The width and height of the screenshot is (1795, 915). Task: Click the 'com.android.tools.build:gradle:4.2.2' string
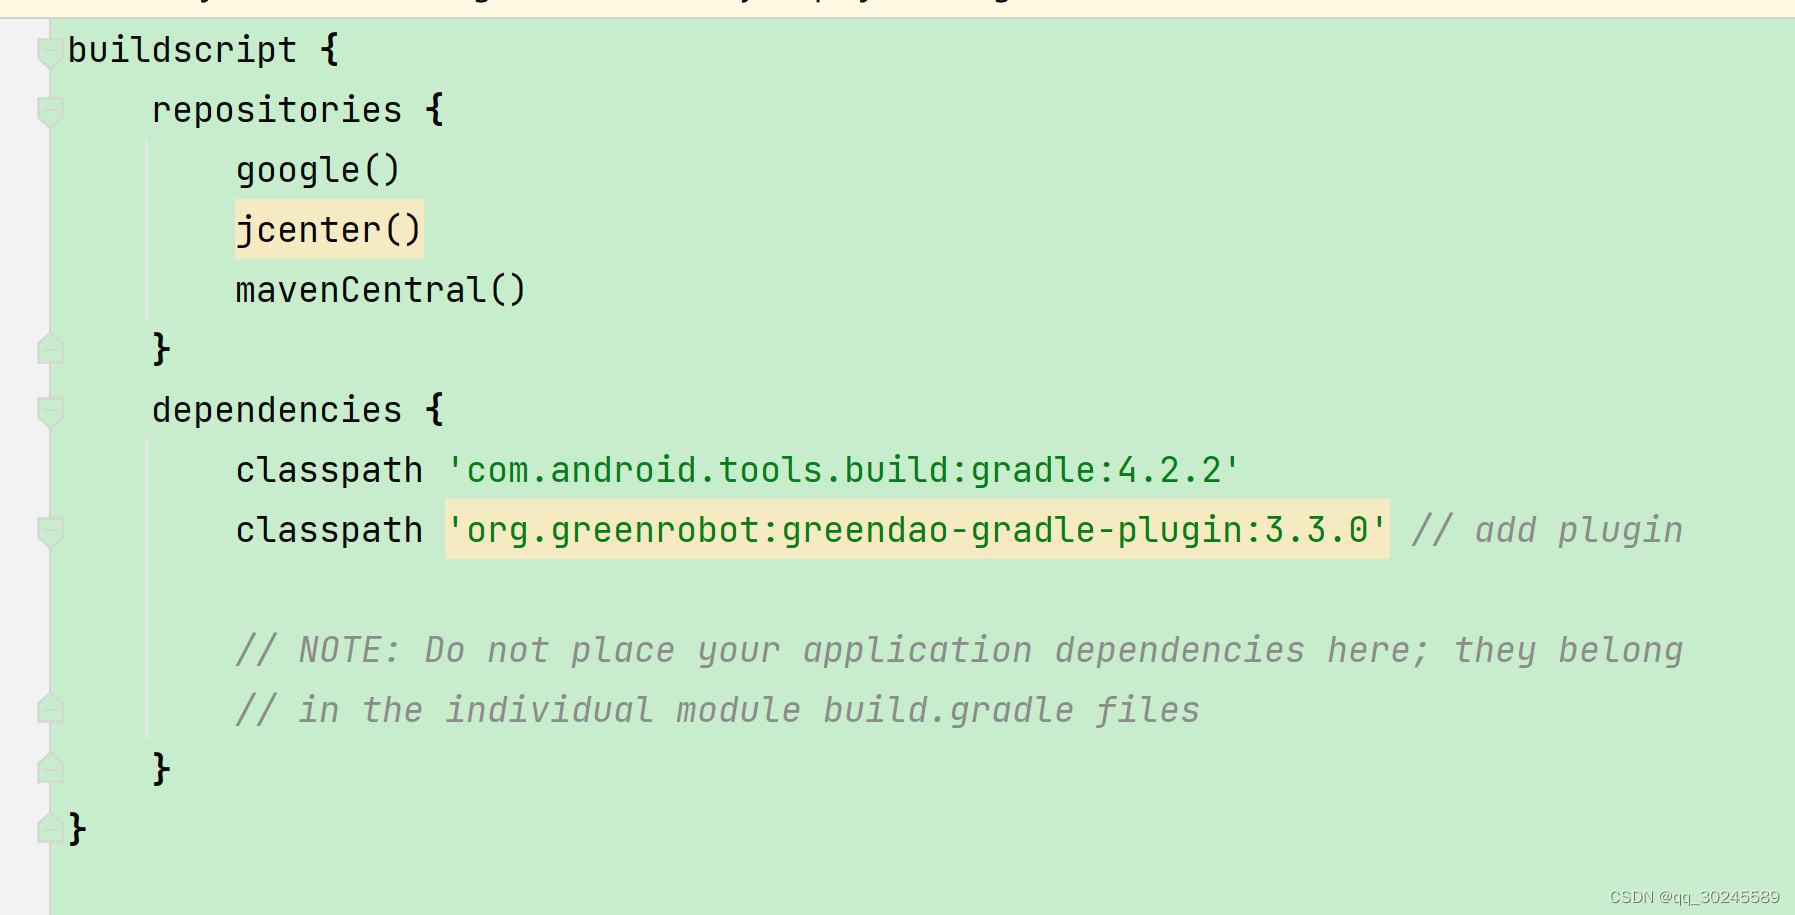[840, 470]
